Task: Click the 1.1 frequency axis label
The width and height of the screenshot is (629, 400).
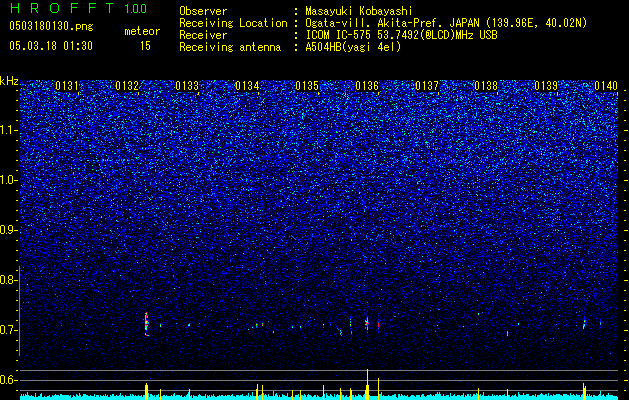Action: coord(8,130)
